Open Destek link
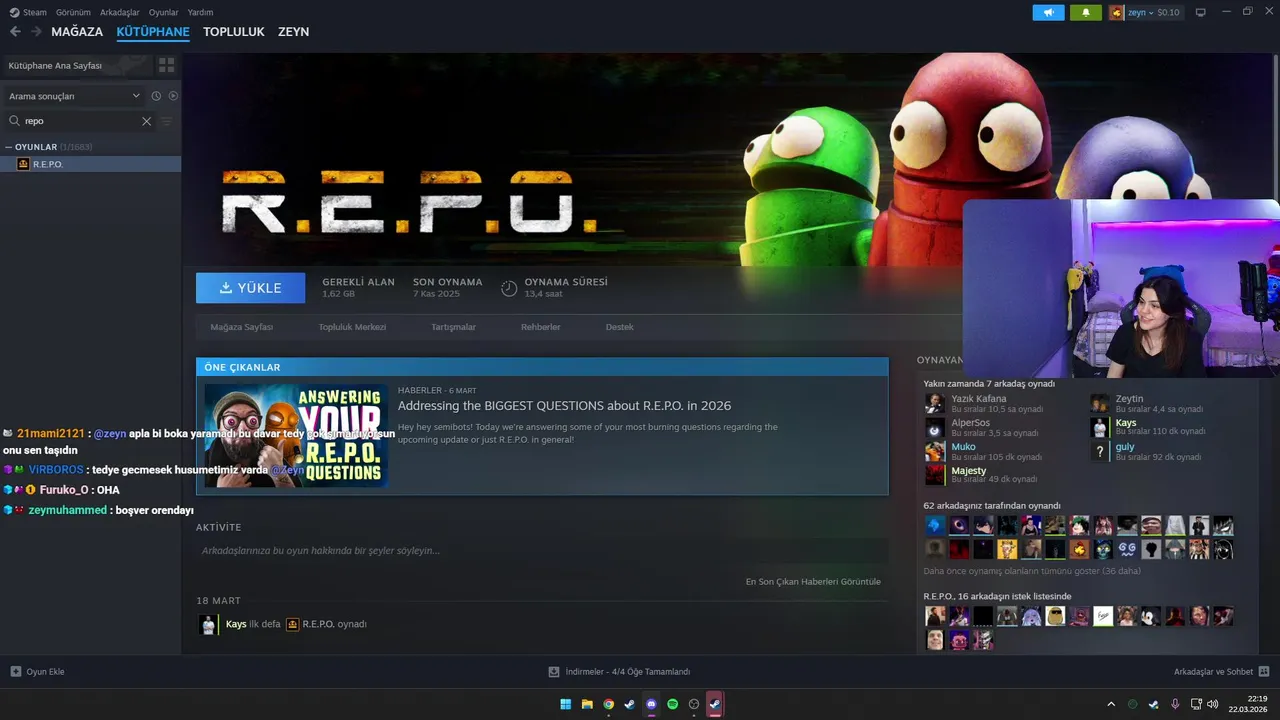This screenshot has height=720, width=1280. (x=619, y=327)
